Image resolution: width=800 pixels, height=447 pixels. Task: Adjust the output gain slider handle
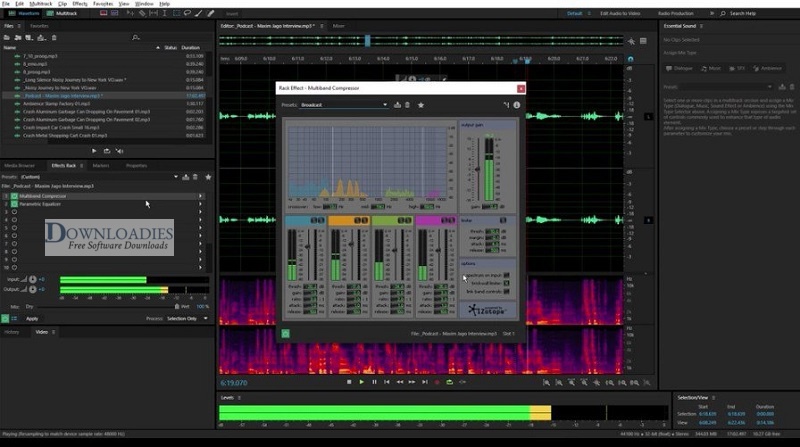tap(478, 169)
